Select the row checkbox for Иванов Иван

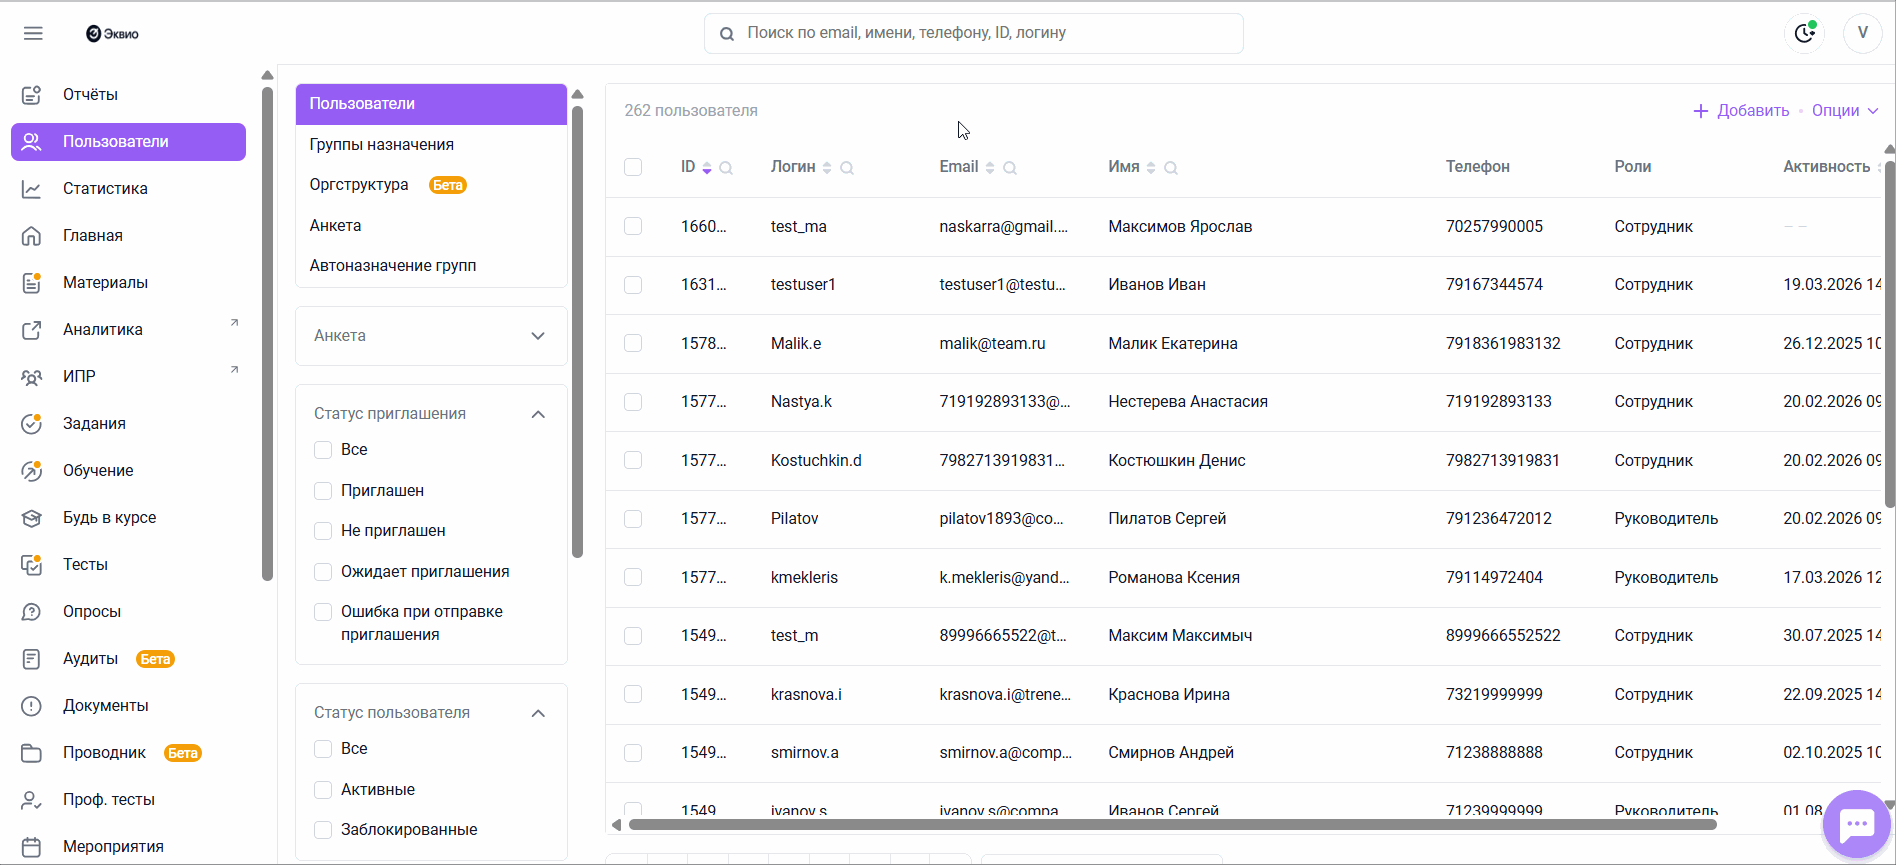pyautogui.click(x=633, y=285)
